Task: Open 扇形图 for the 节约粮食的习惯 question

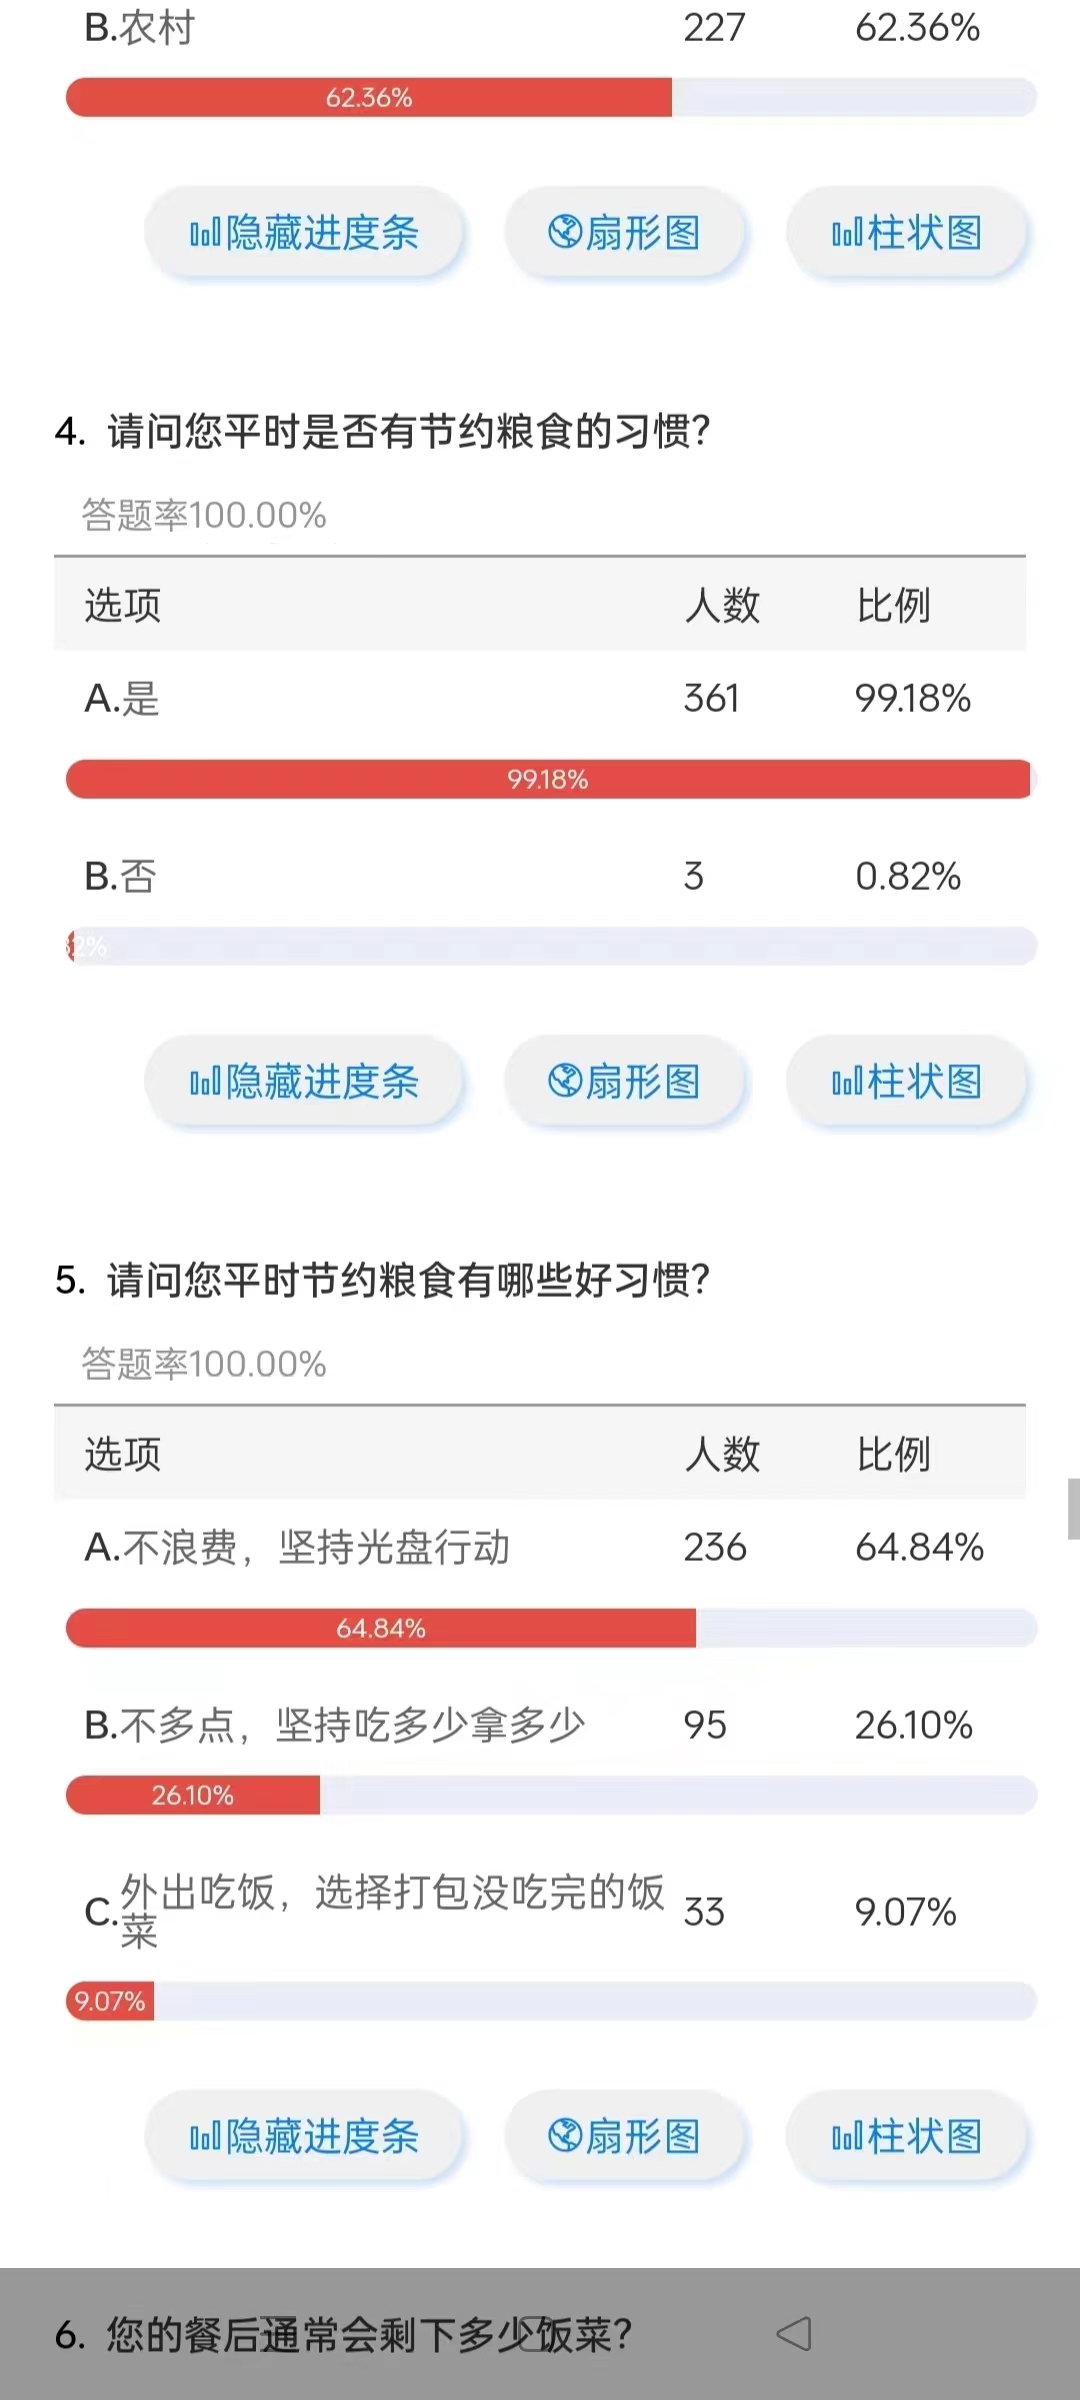Action: pyautogui.click(x=625, y=1081)
